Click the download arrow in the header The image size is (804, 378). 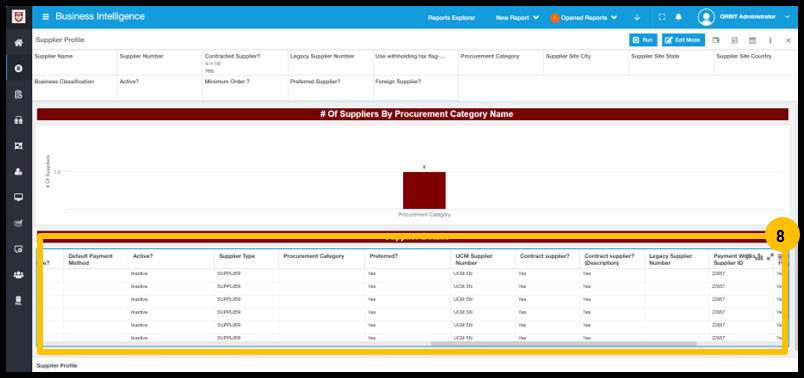pos(637,17)
